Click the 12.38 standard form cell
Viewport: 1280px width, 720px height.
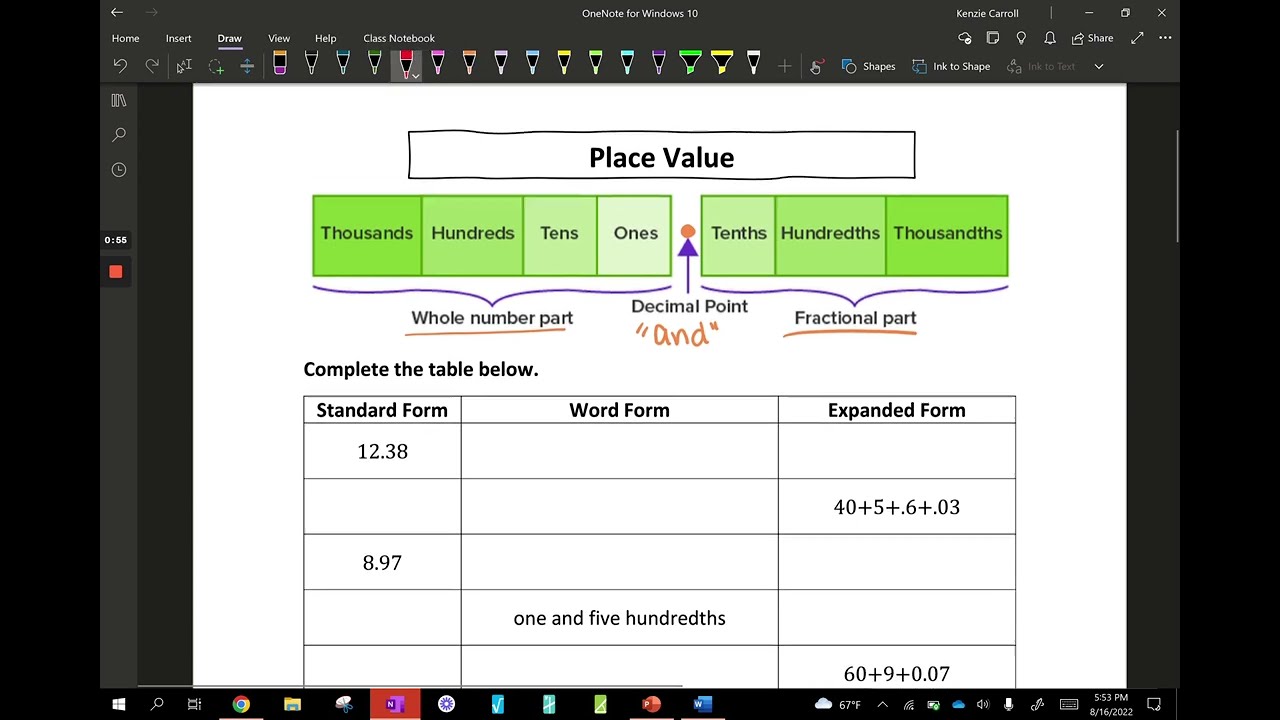(383, 451)
